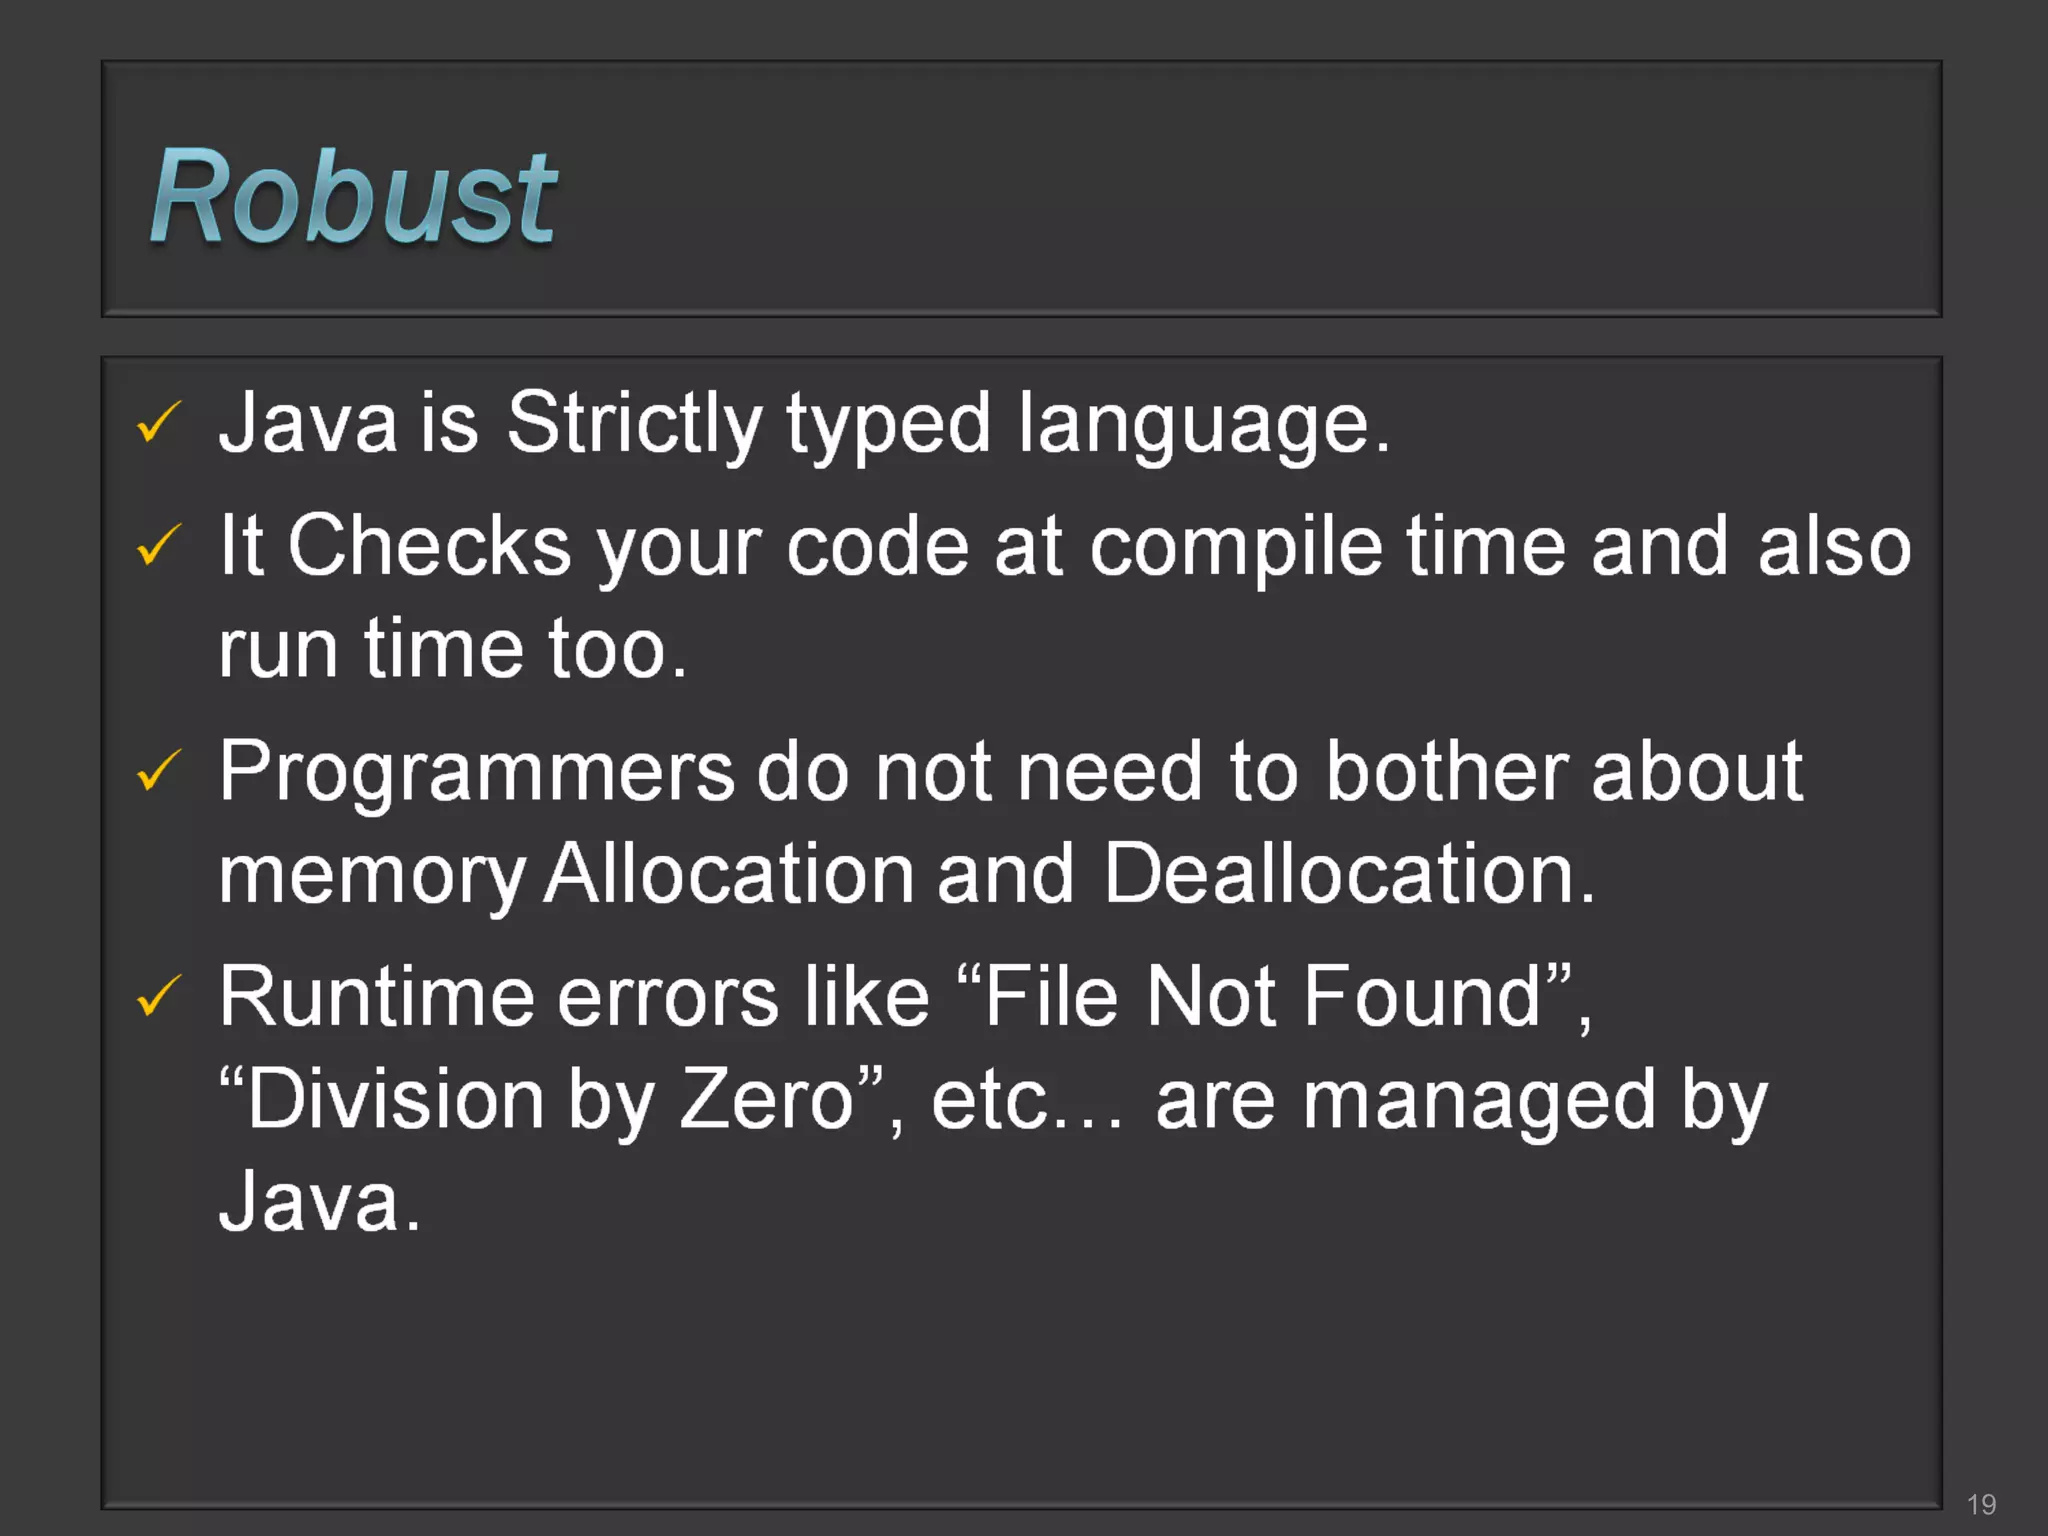The height and width of the screenshot is (1536, 2048).
Task: Click the slide number 19
Action: (1981, 1504)
